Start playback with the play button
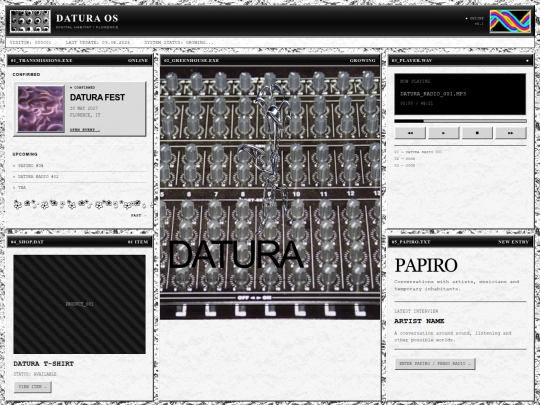540x405 pixels. click(x=444, y=133)
